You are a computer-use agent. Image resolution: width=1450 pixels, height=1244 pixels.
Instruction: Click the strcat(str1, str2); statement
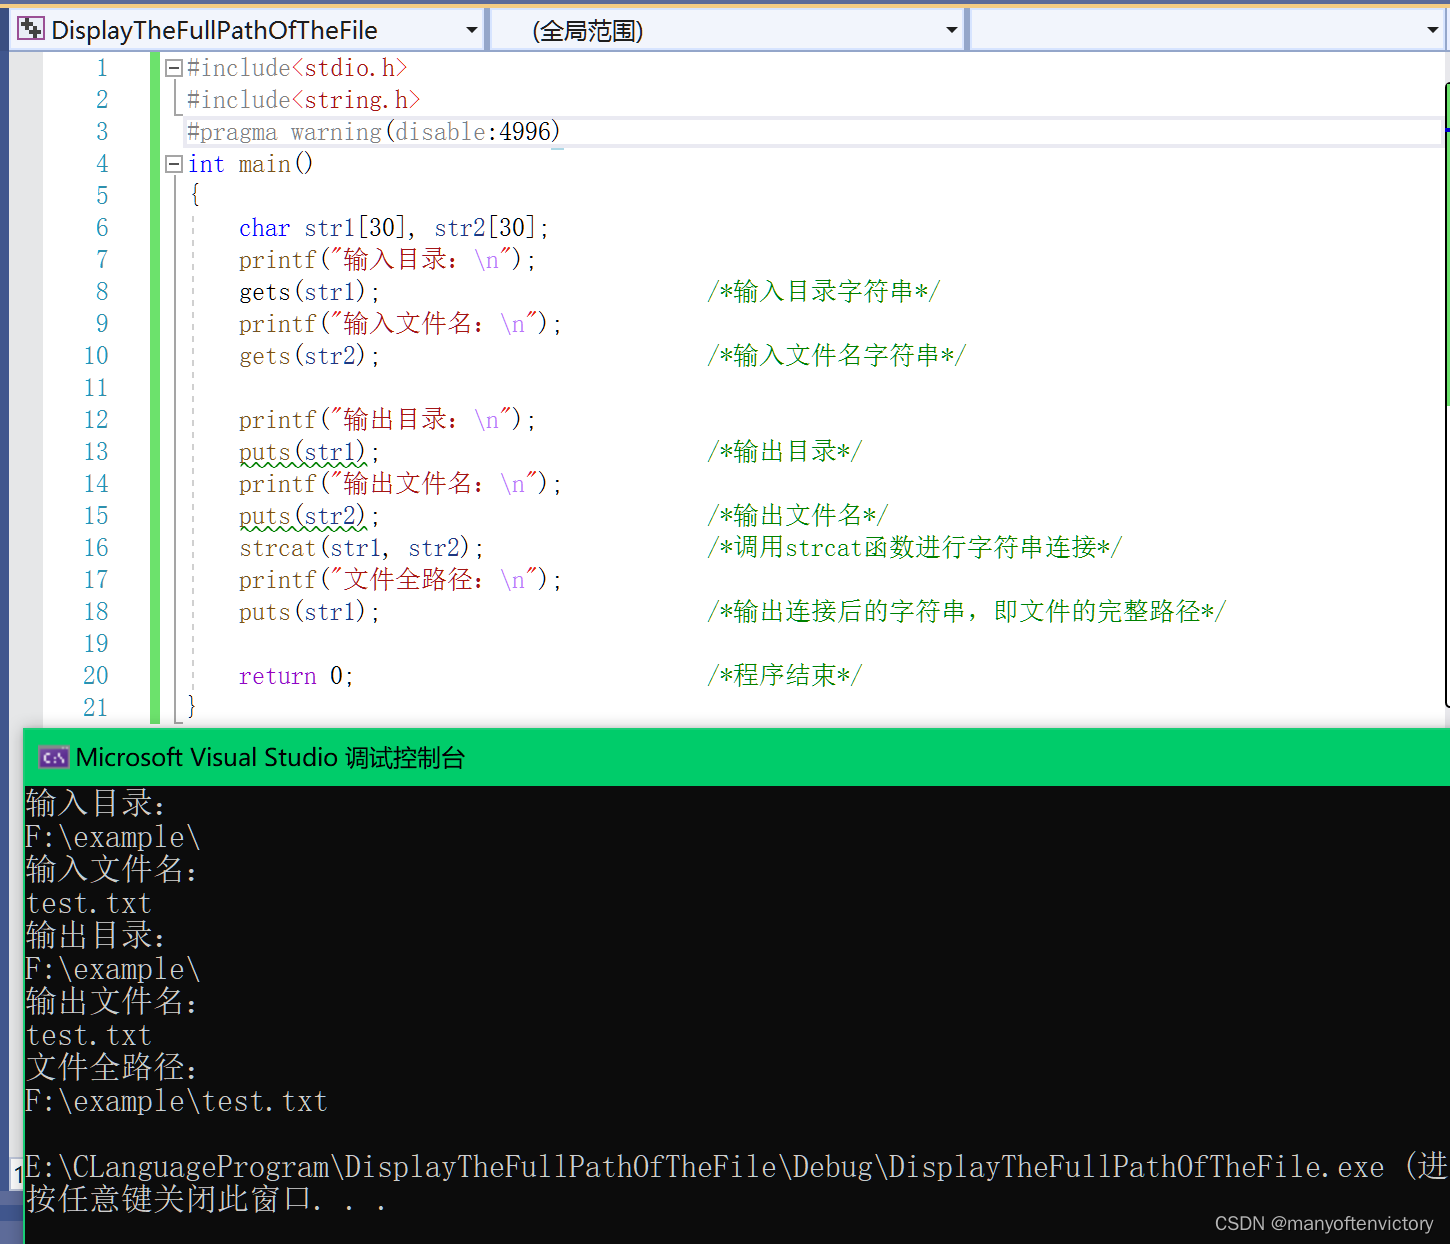(361, 548)
